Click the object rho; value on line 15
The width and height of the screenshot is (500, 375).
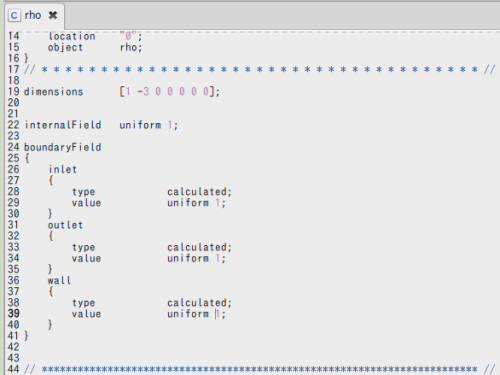click(131, 47)
